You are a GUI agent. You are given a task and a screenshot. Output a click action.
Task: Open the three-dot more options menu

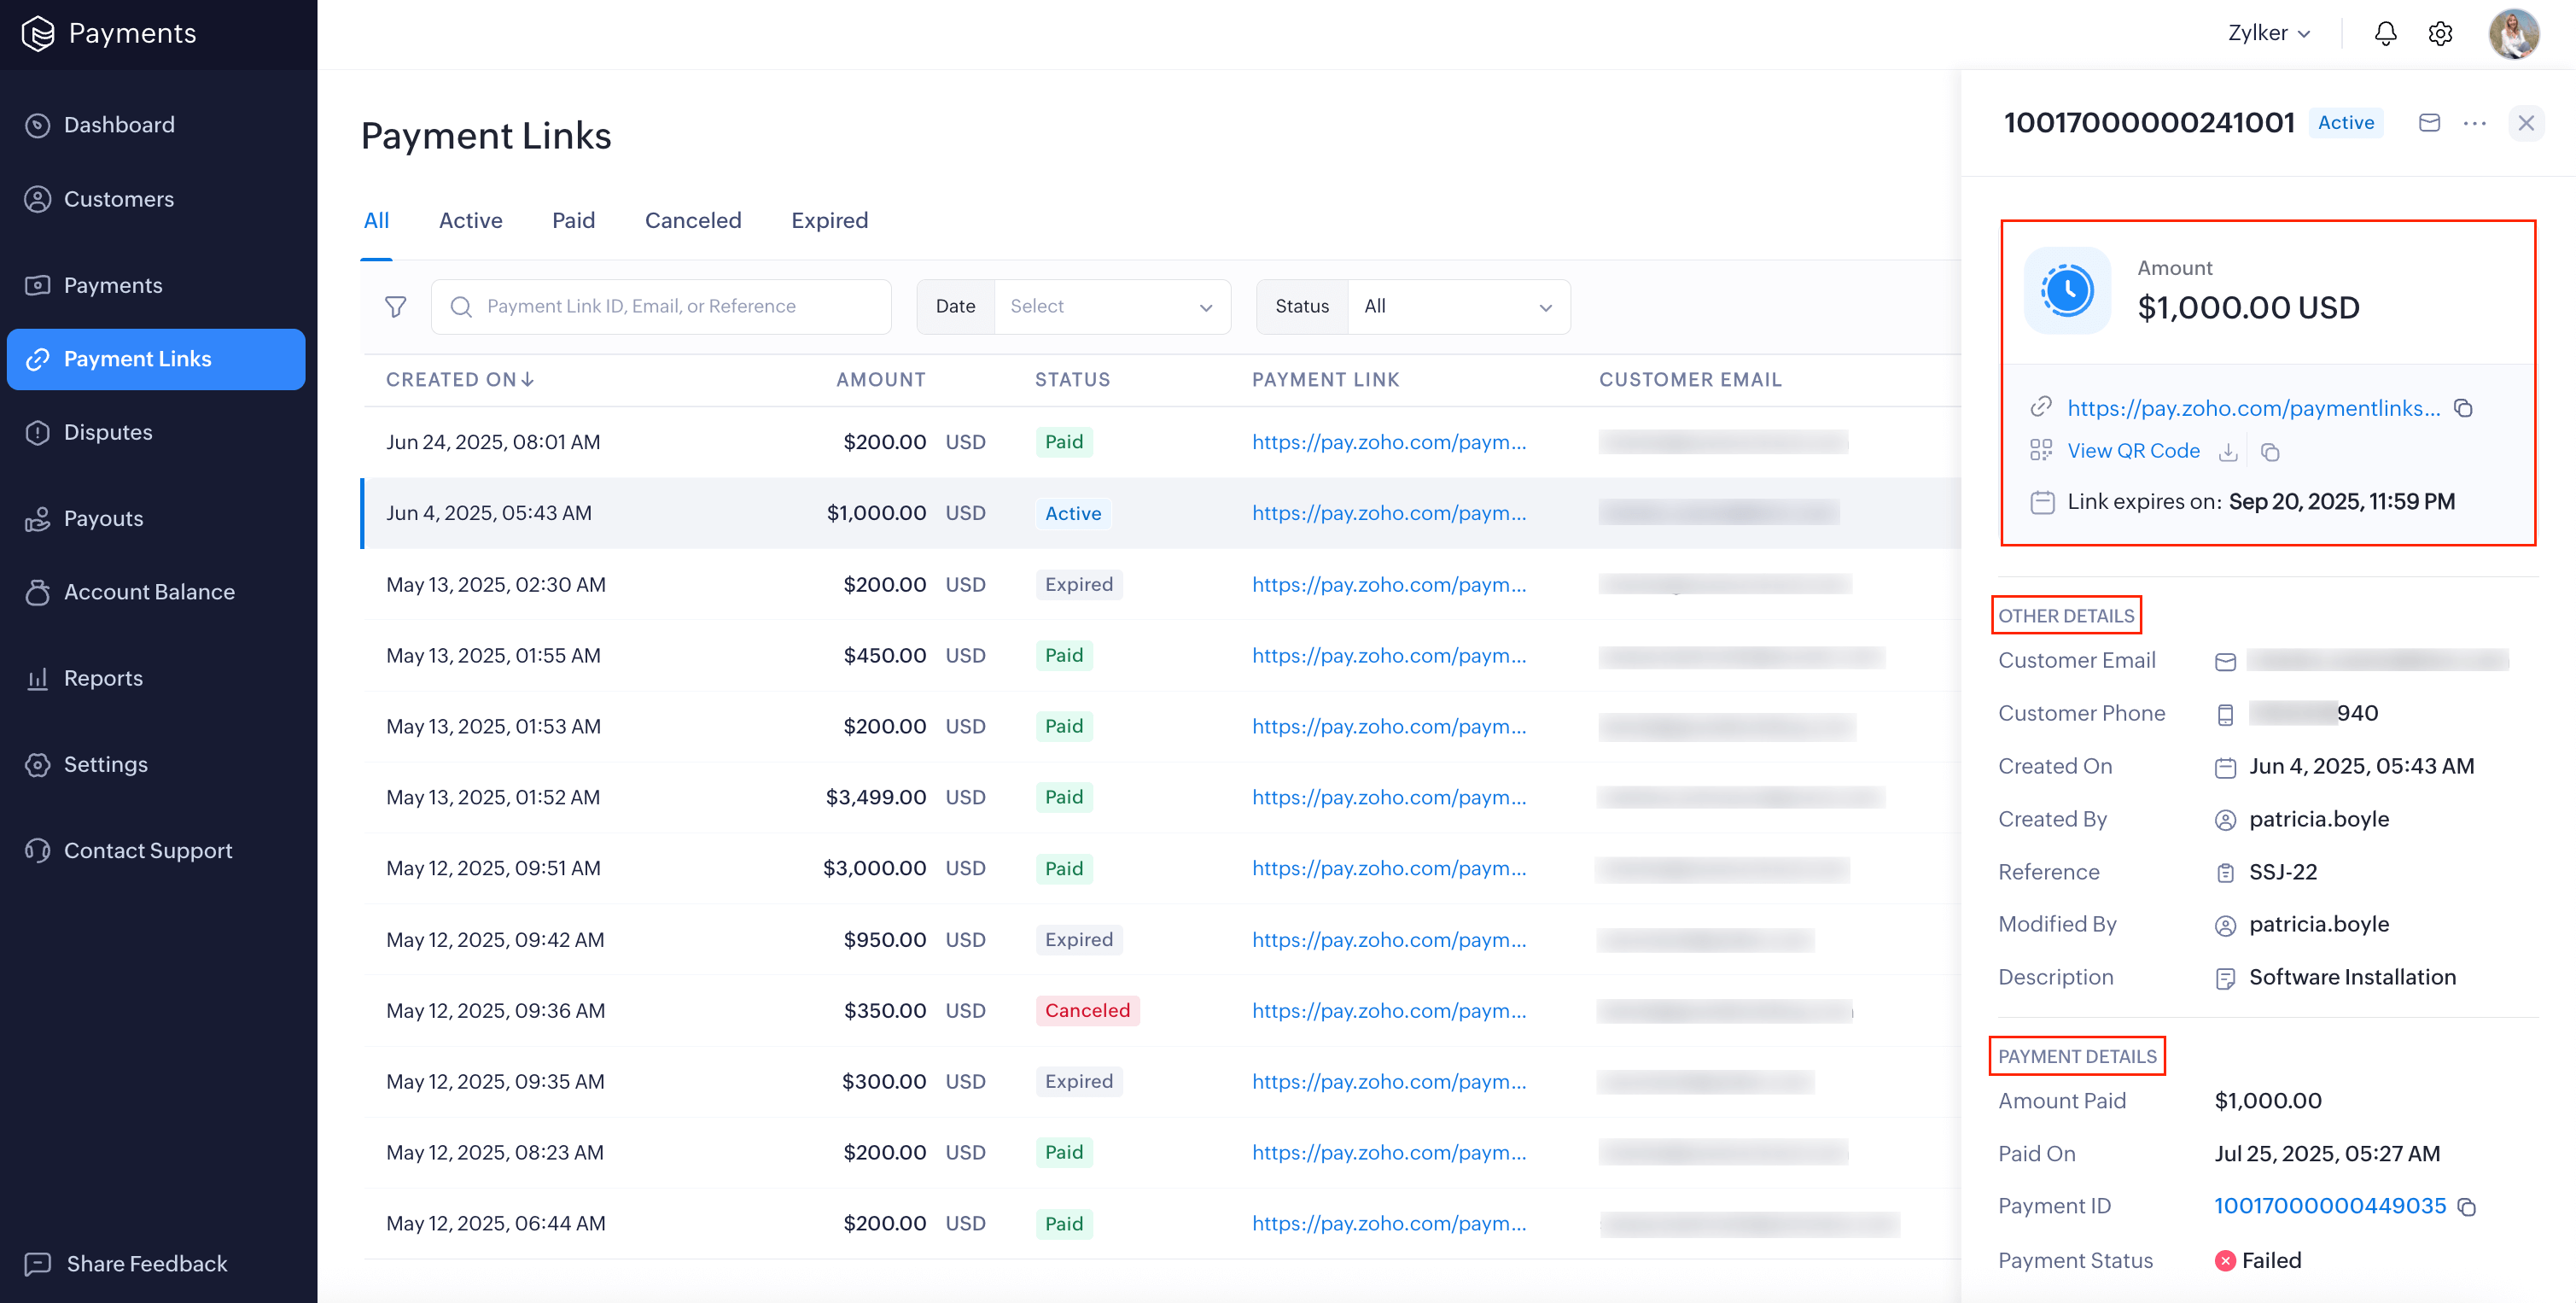2475,123
